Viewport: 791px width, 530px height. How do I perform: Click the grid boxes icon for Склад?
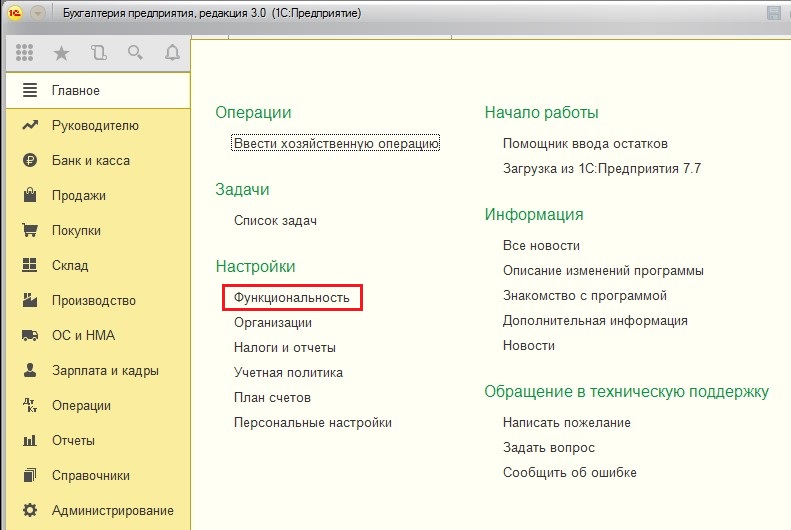[30, 265]
